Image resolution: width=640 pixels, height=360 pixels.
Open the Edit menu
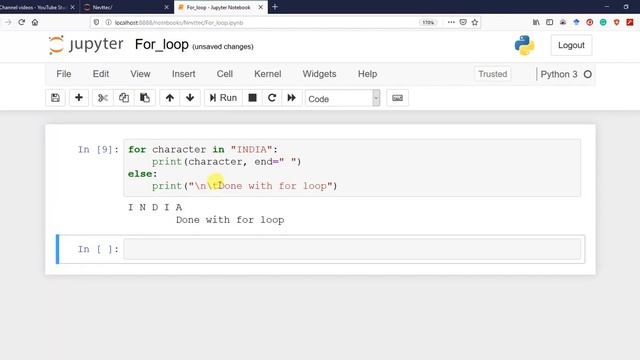pos(101,74)
